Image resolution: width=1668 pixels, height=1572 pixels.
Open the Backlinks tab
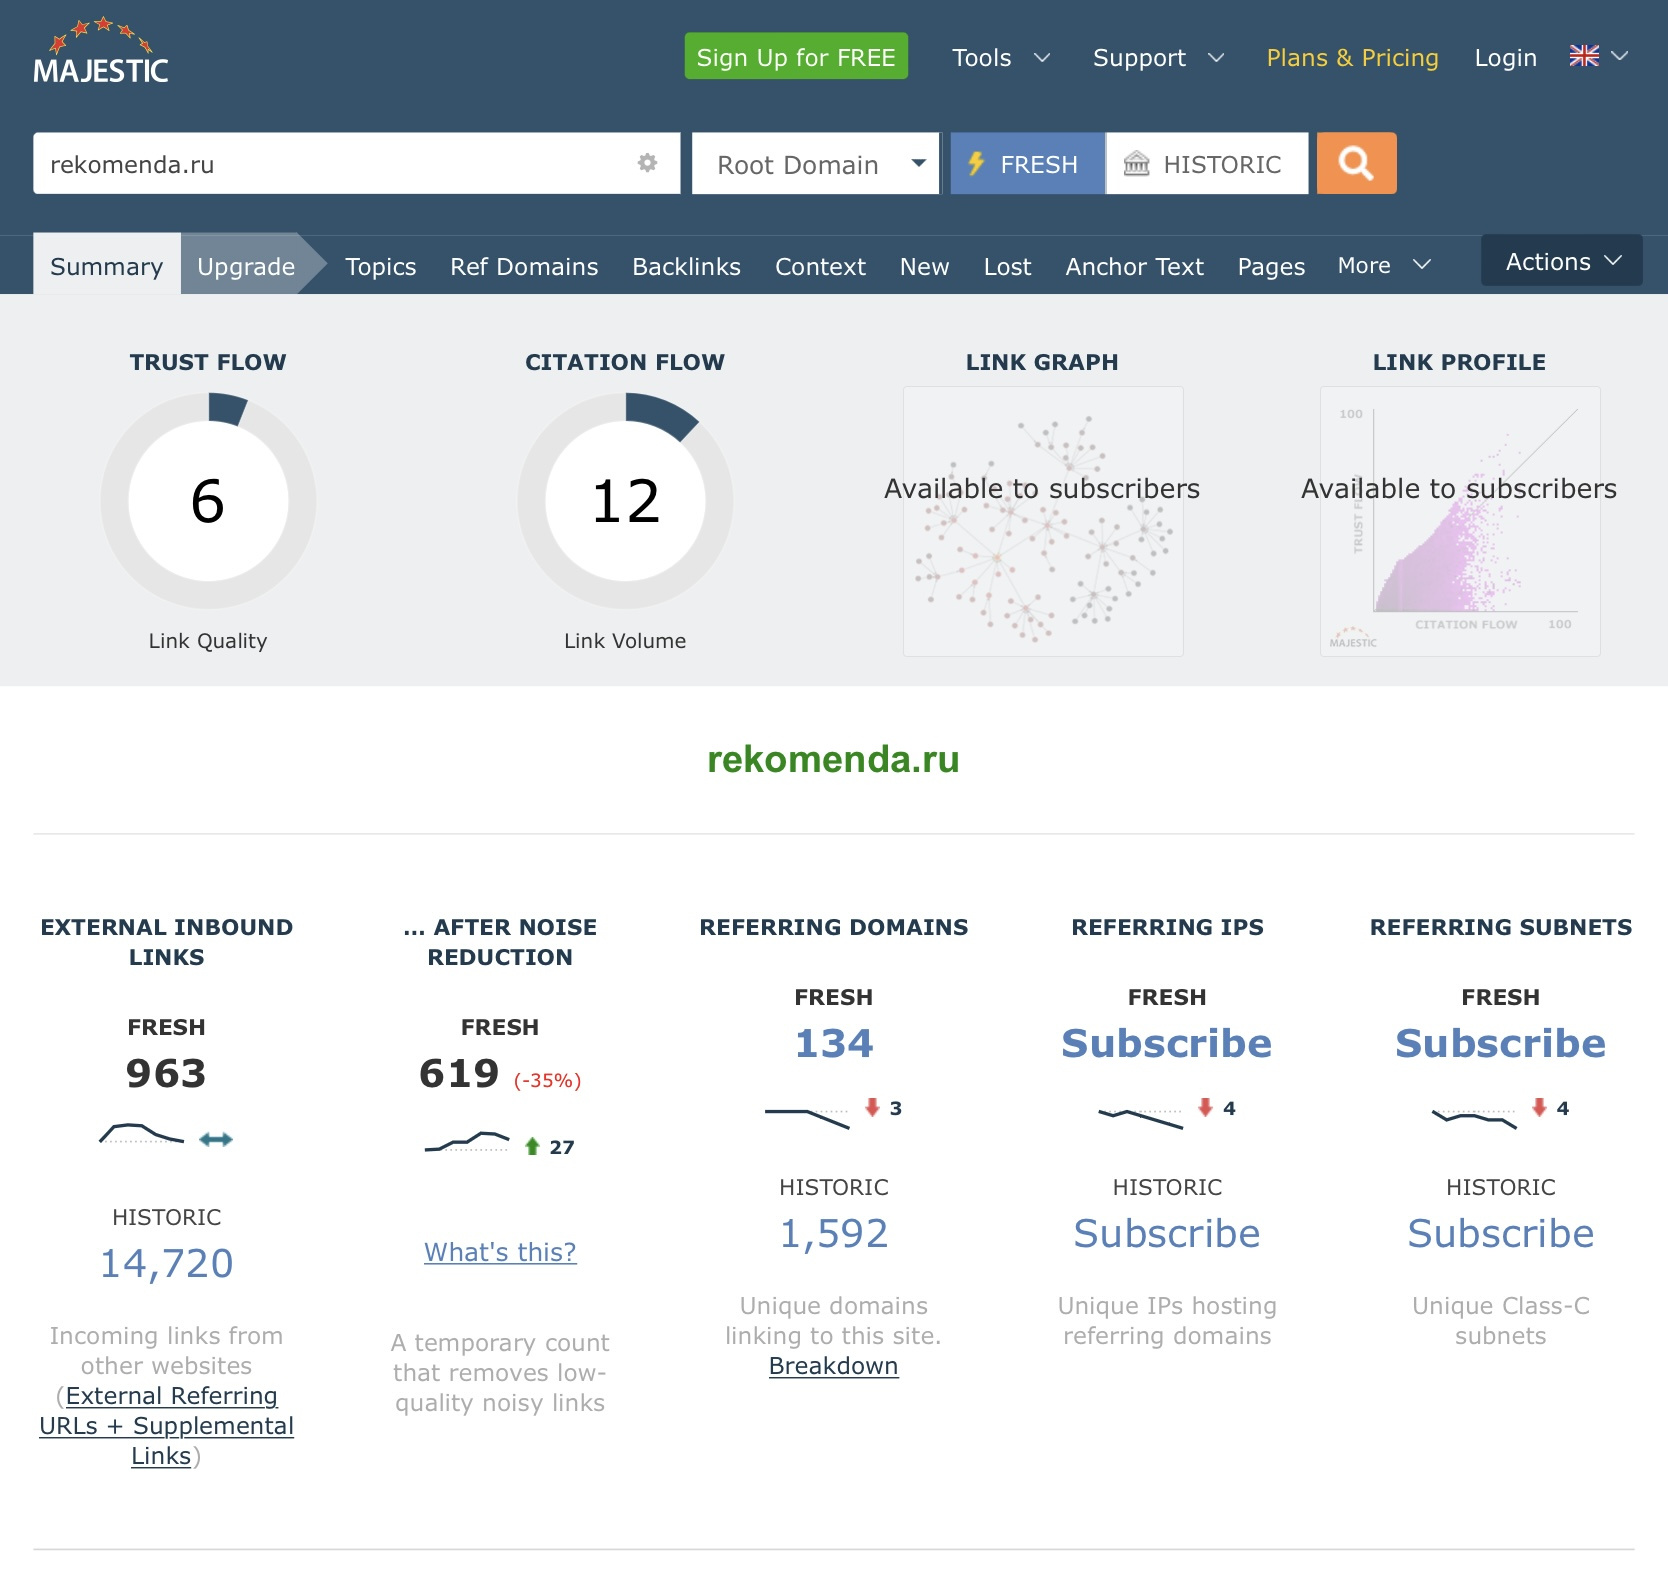click(687, 266)
